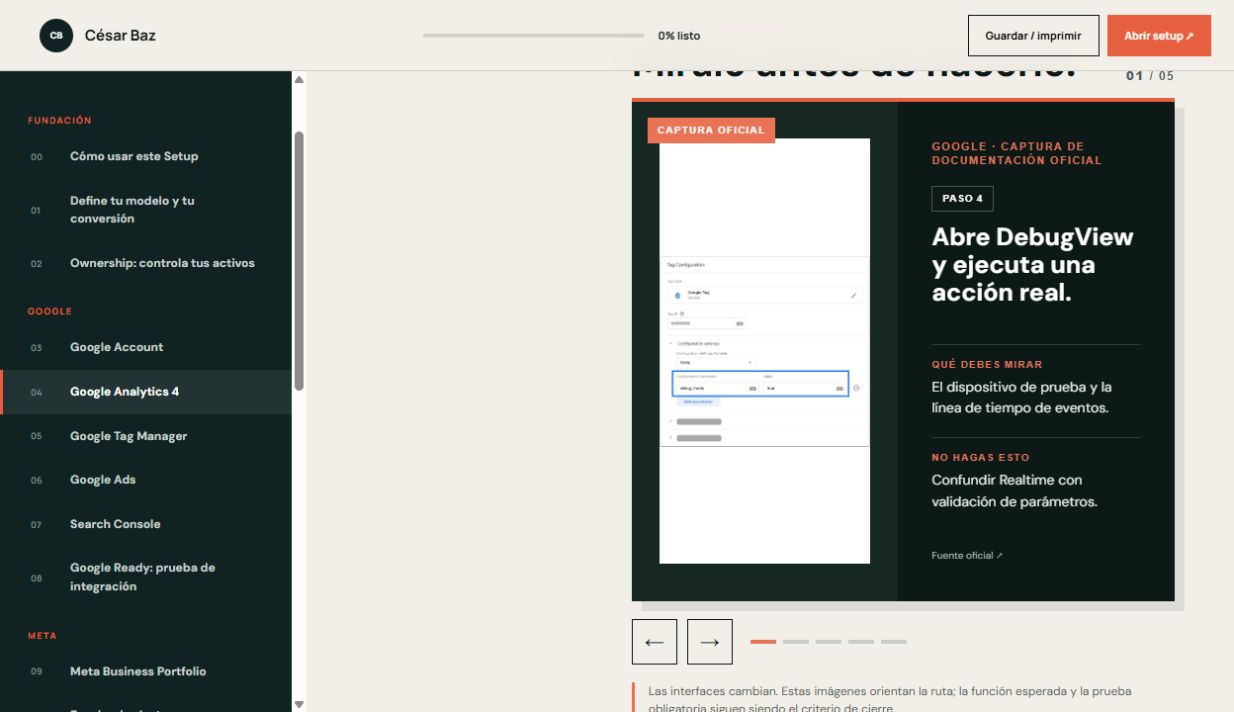The width and height of the screenshot is (1234, 712).
Task: Click the sidebar scrollbar thumb
Action: [x=299, y=260]
